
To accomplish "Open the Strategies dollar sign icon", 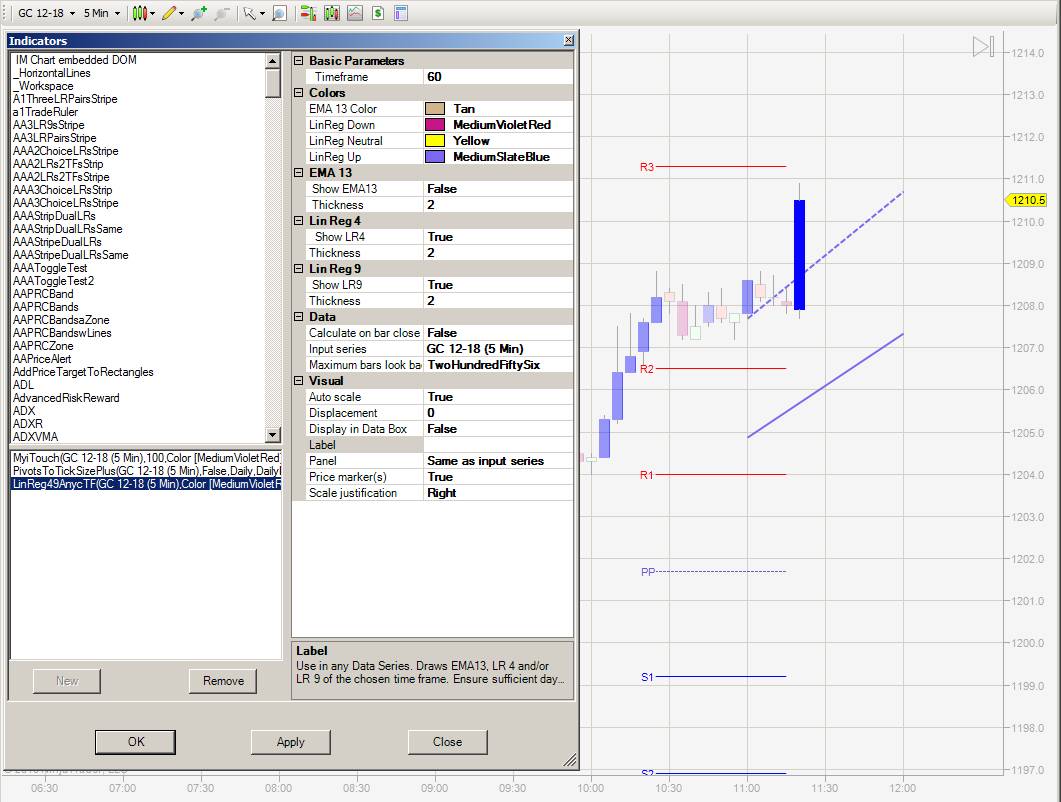I will (378, 13).
